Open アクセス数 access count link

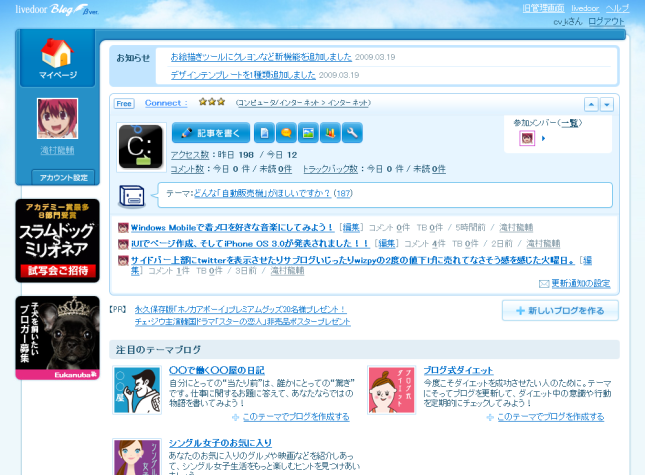tap(190, 155)
